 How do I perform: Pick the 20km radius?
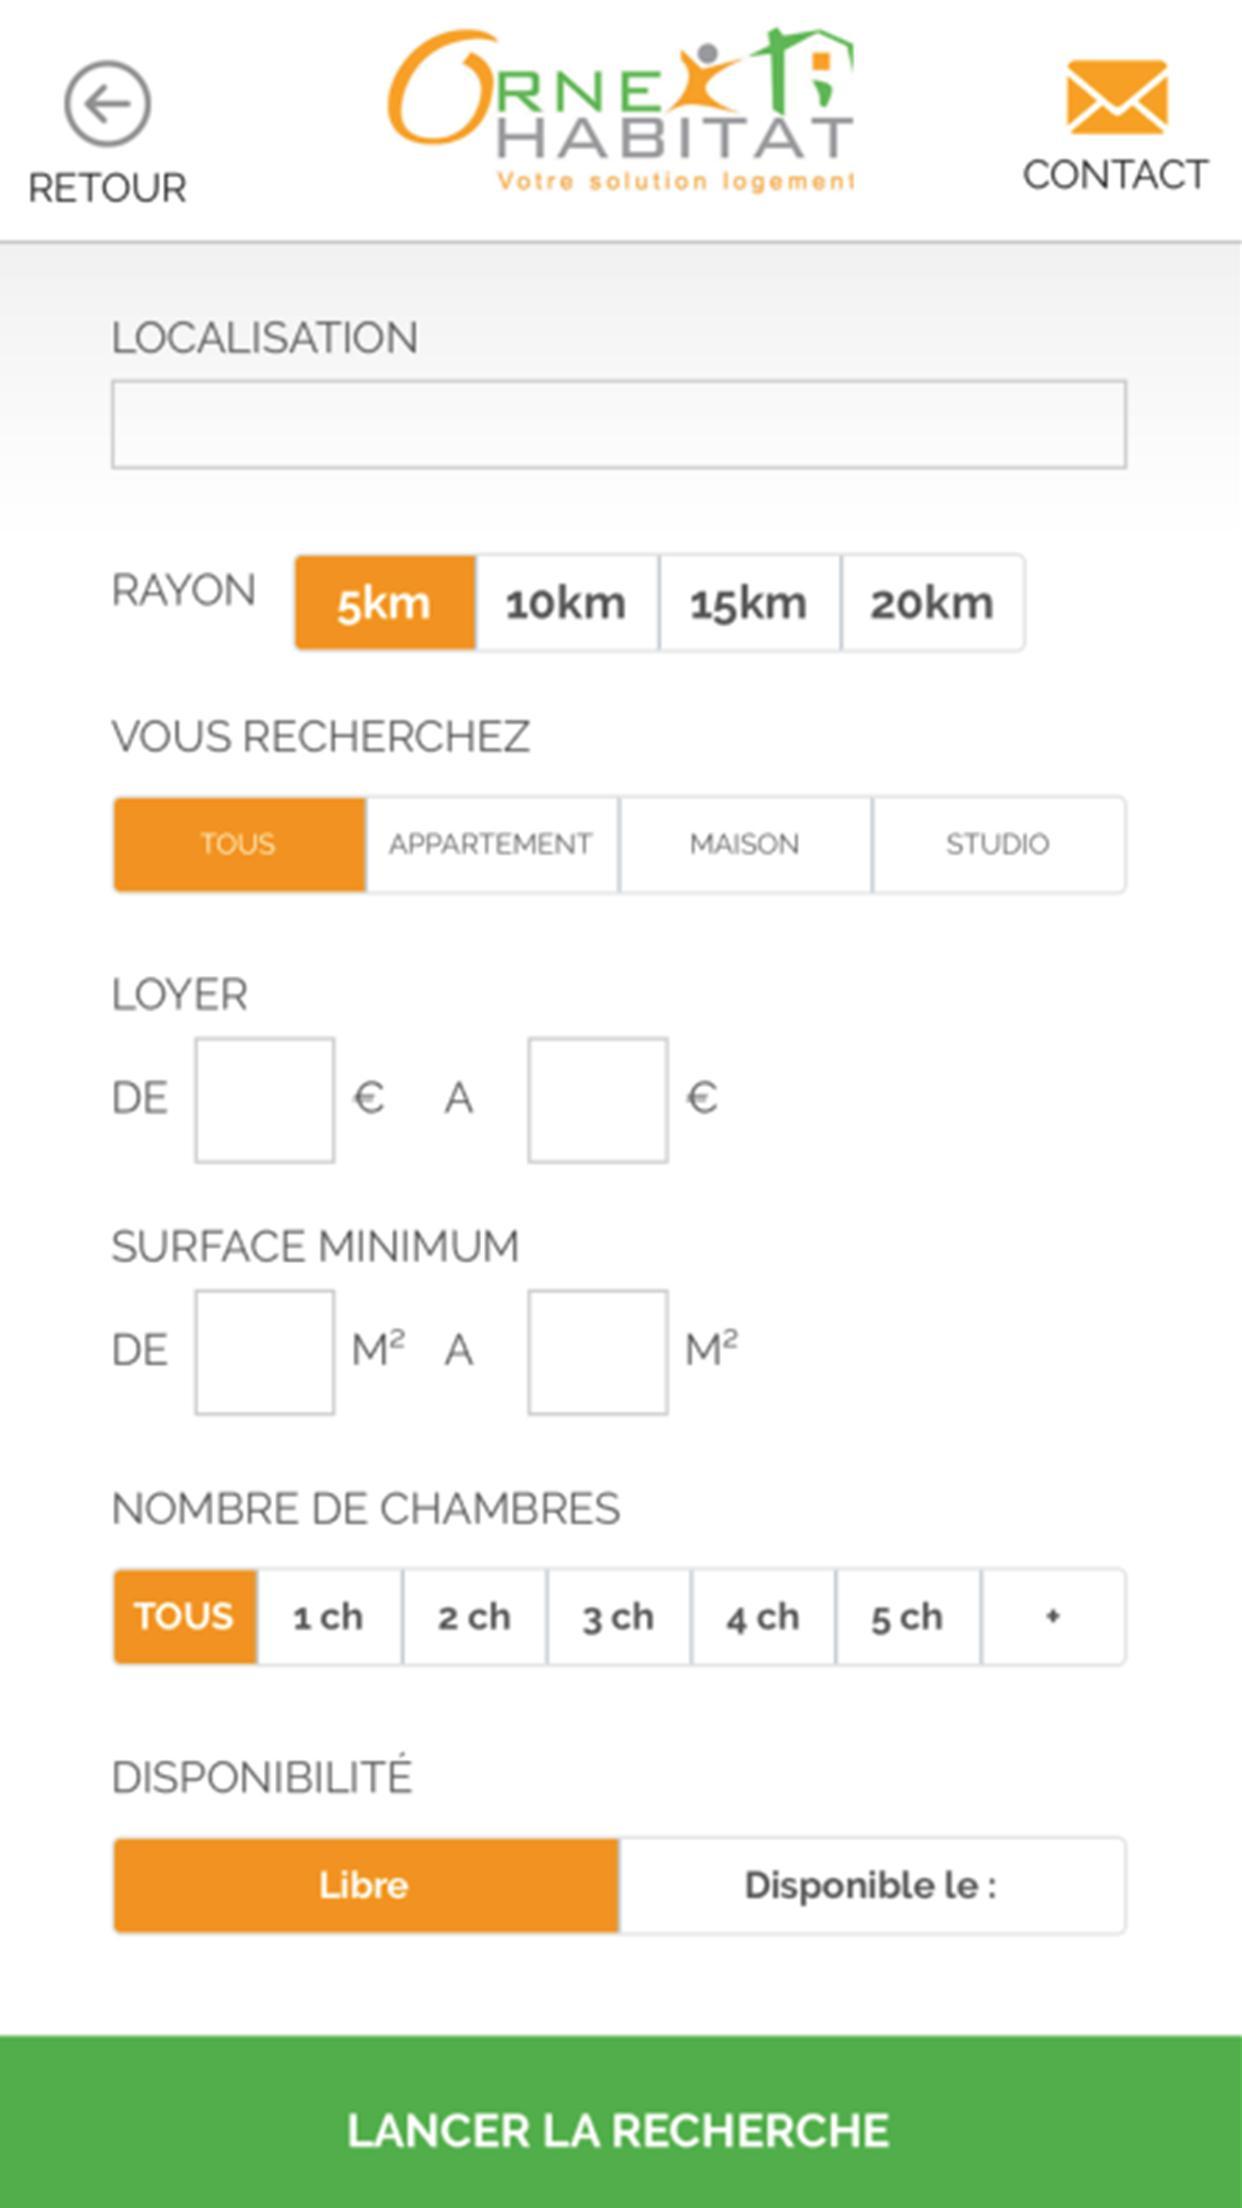[x=932, y=603]
